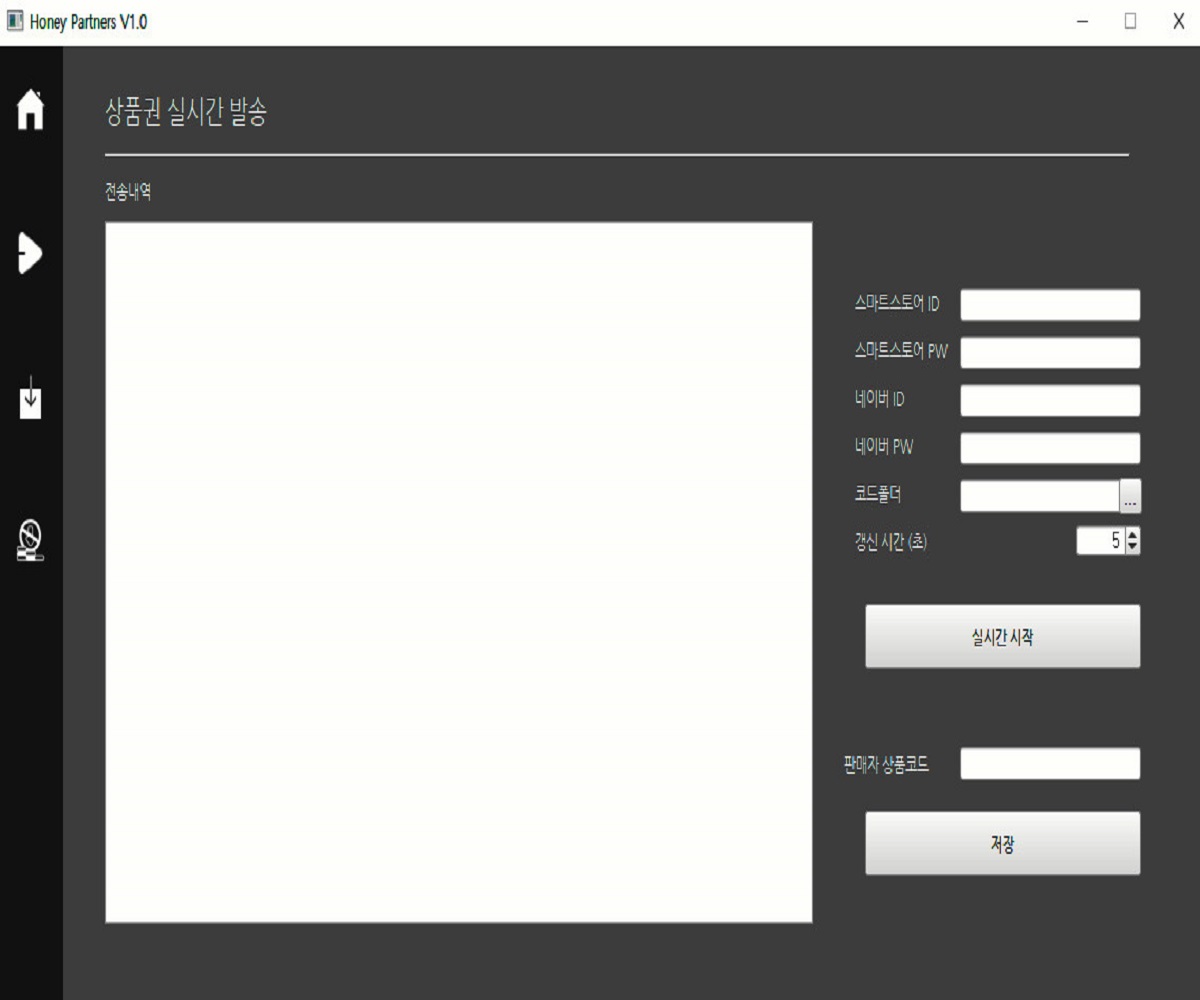Click the 코드폴더 path field
Viewport: 1200px width, 1000px height.
tap(1040, 496)
